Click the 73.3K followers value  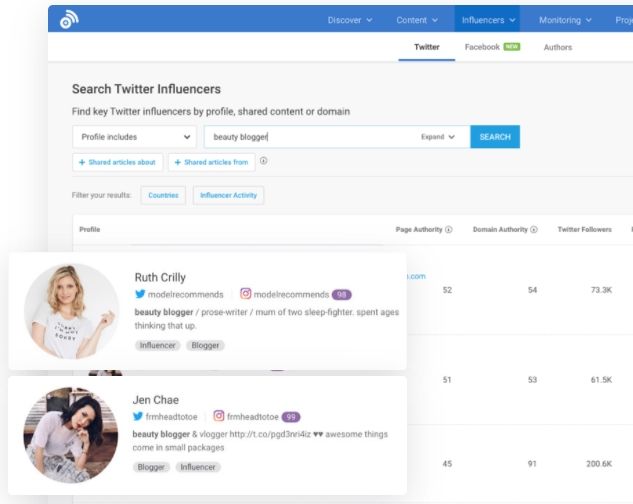coord(601,290)
